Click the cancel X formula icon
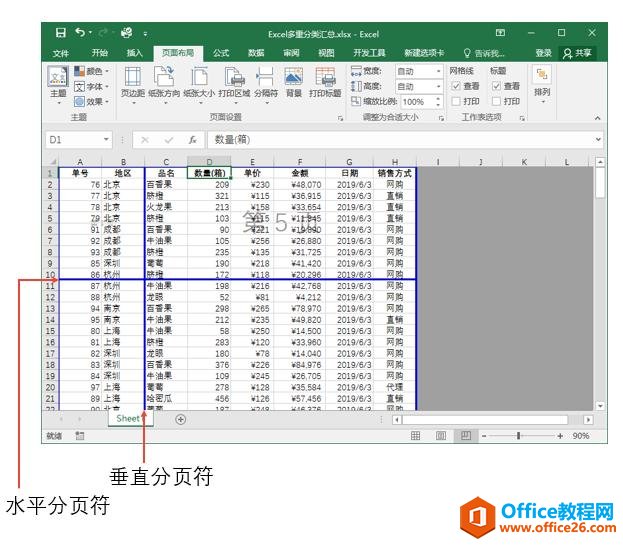623x545 pixels. click(x=145, y=140)
